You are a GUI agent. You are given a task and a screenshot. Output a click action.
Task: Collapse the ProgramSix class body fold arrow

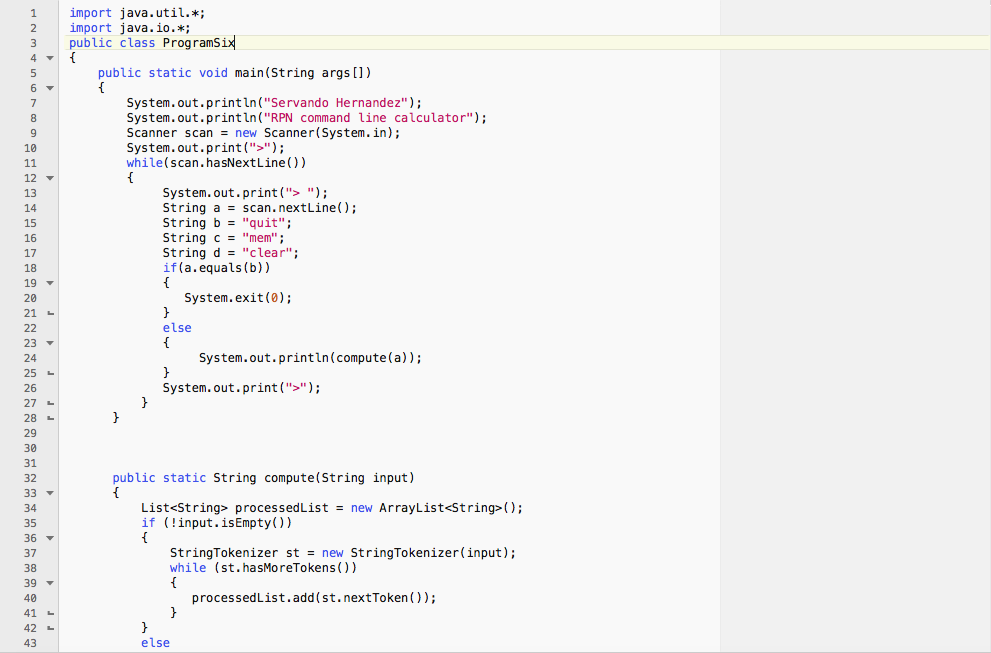coord(48,58)
